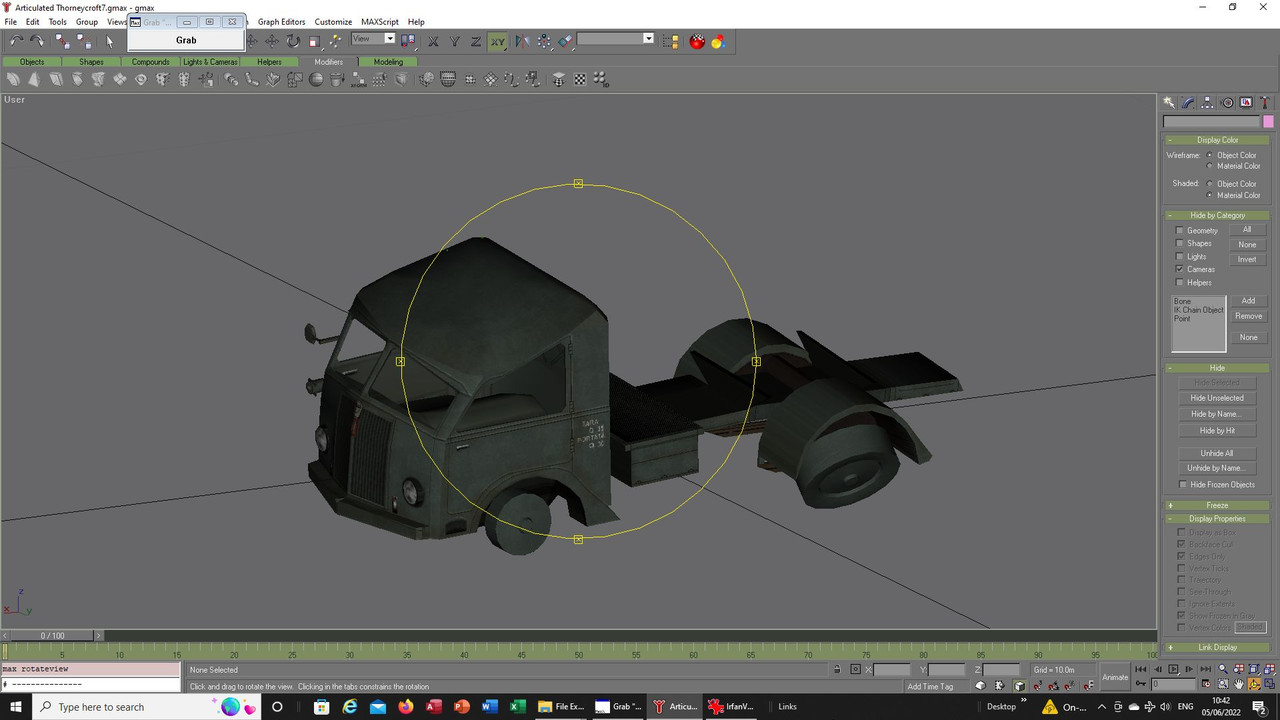The width and height of the screenshot is (1280, 720).
Task: Click the Undo arrow icon
Action: point(16,41)
